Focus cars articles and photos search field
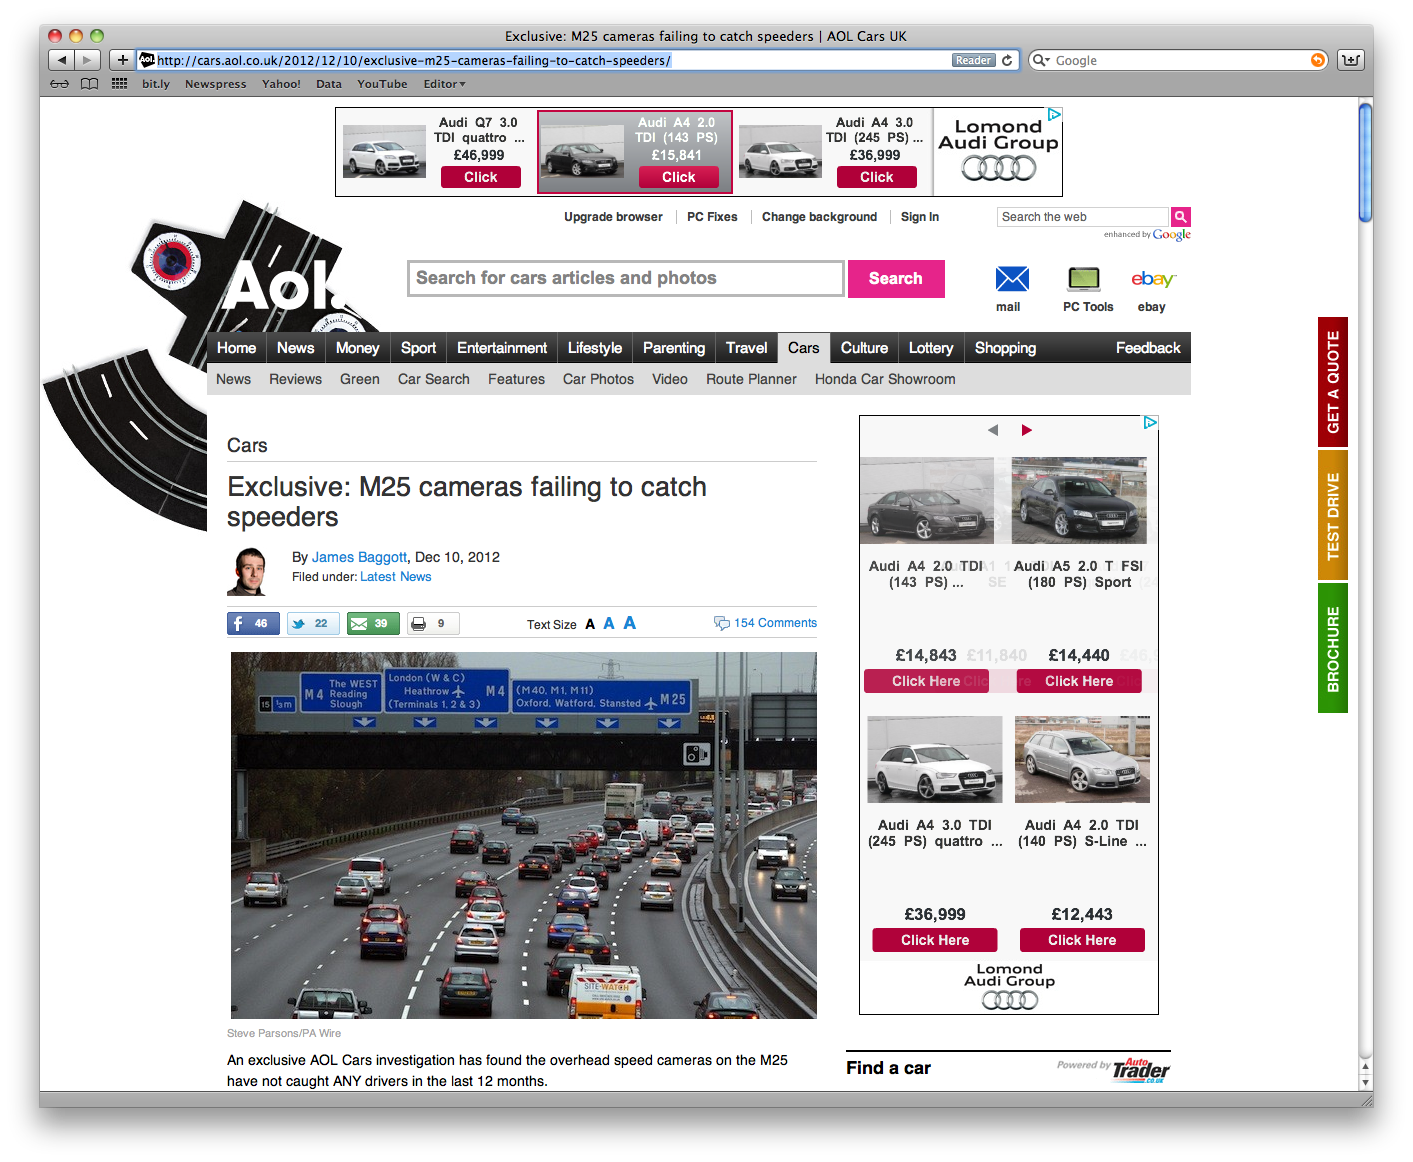This screenshot has height=1162, width=1413. (x=626, y=279)
